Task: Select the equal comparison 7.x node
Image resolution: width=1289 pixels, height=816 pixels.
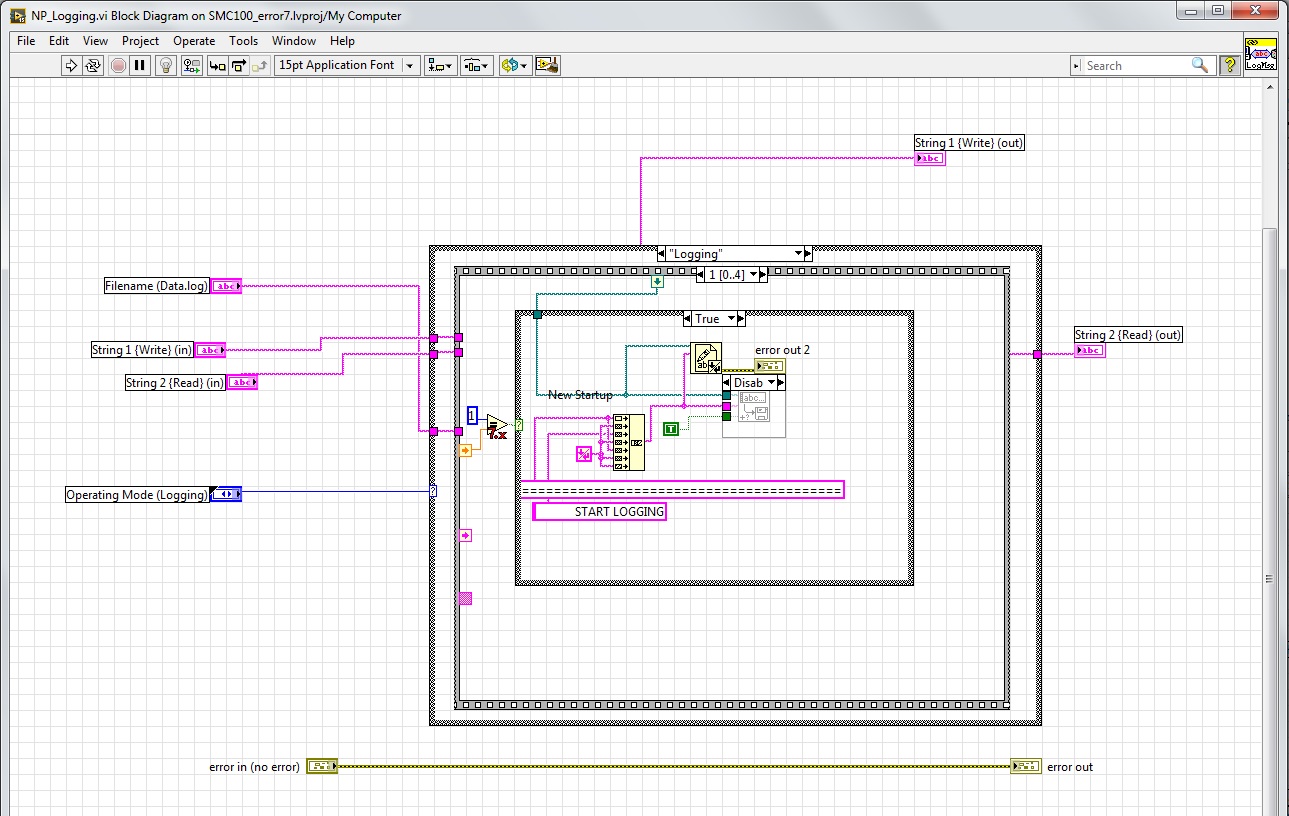Action: (x=497, y=427)
